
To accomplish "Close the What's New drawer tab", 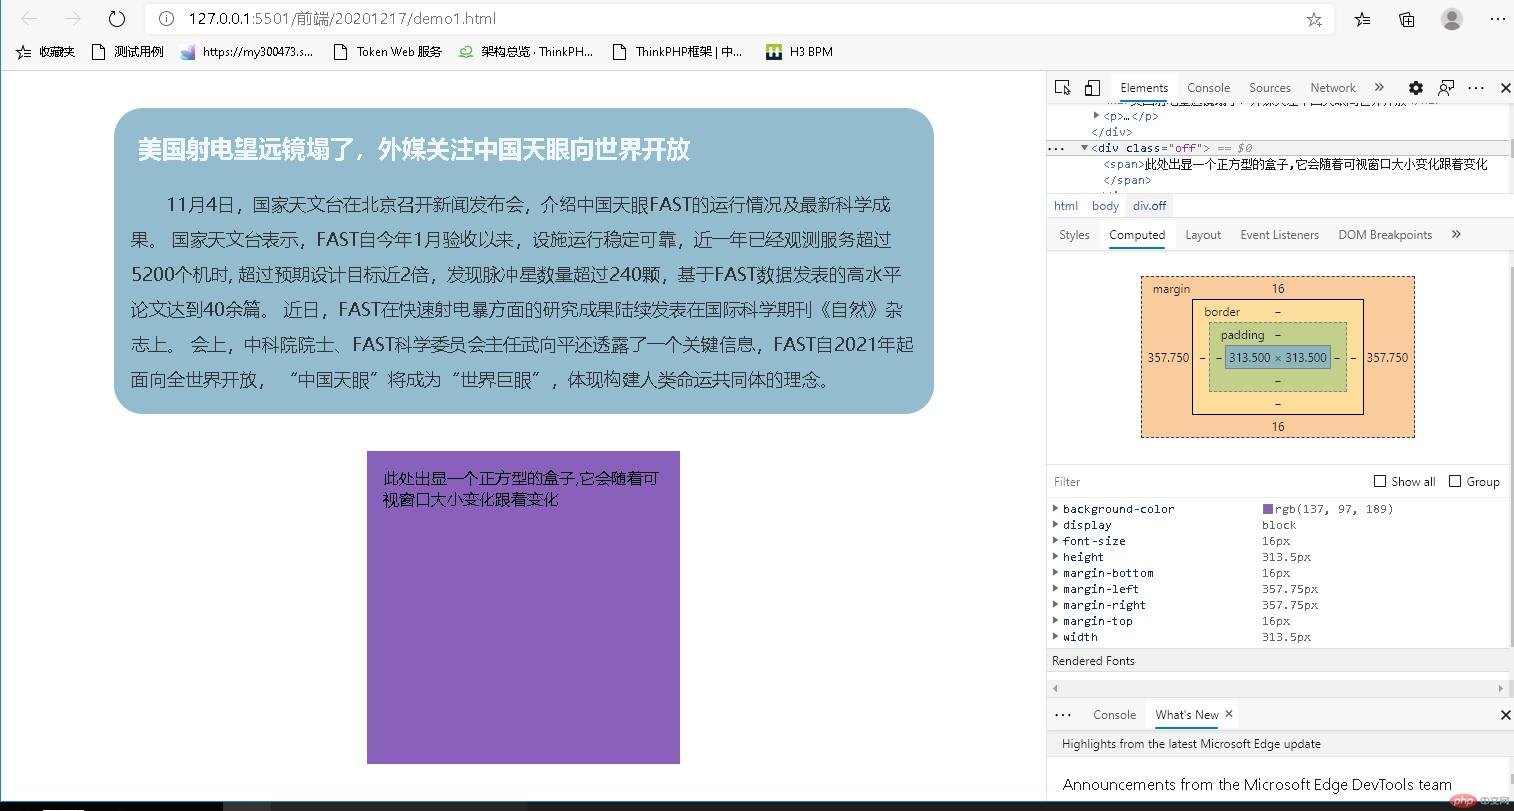I will click(1229, 713).
